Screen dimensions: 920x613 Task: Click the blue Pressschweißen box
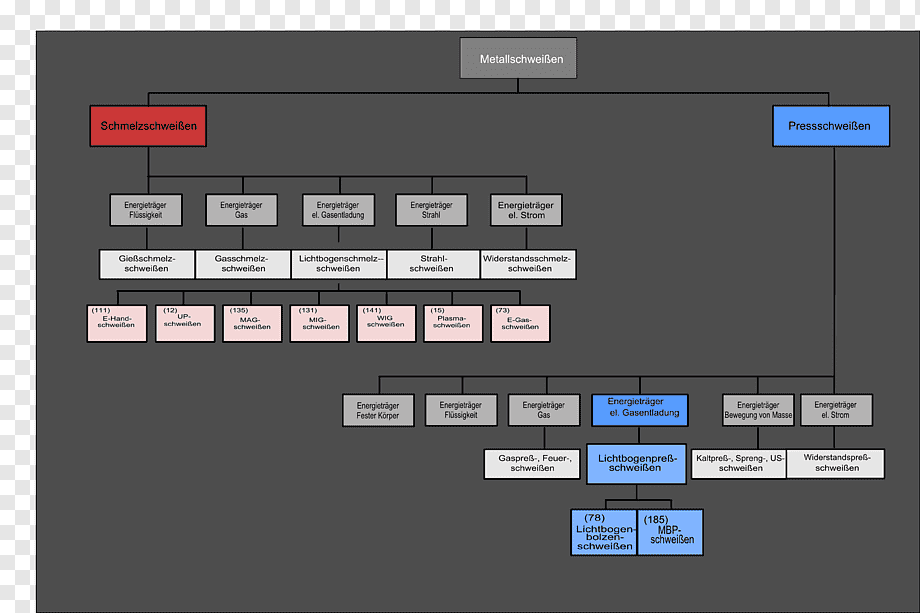pos(831,126)
